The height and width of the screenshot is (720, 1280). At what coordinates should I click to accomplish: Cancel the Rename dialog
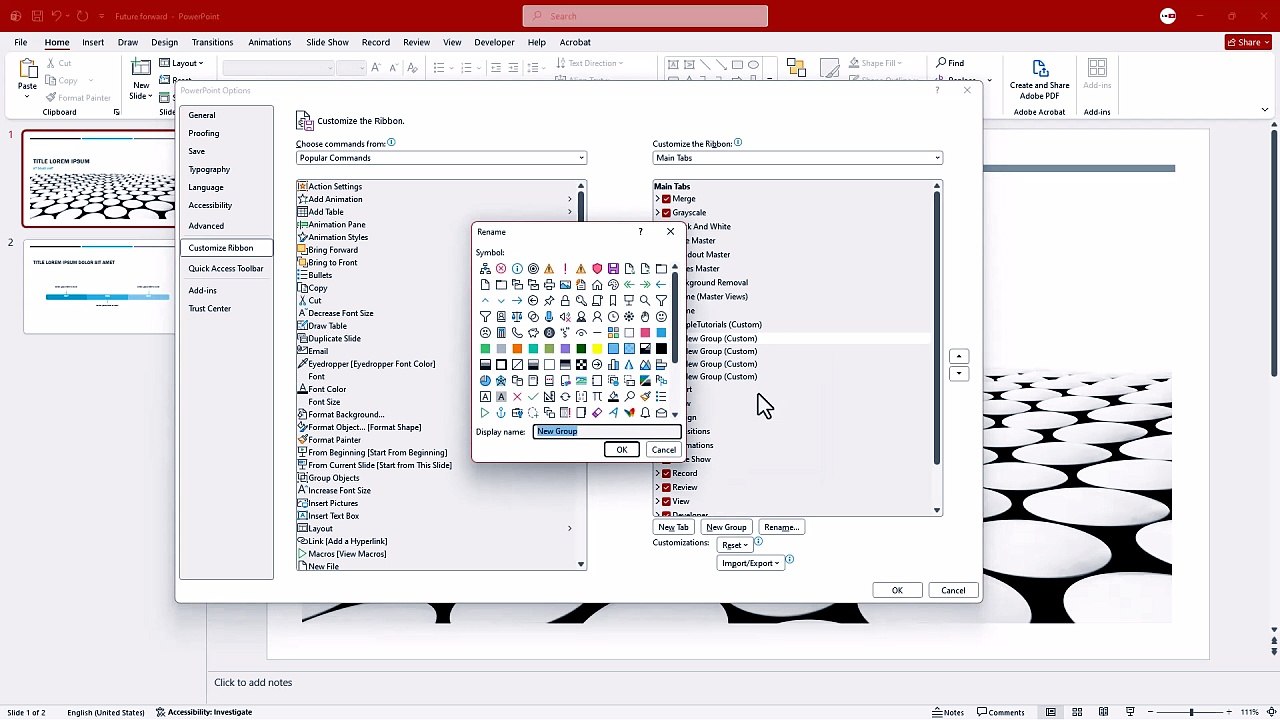663,450
